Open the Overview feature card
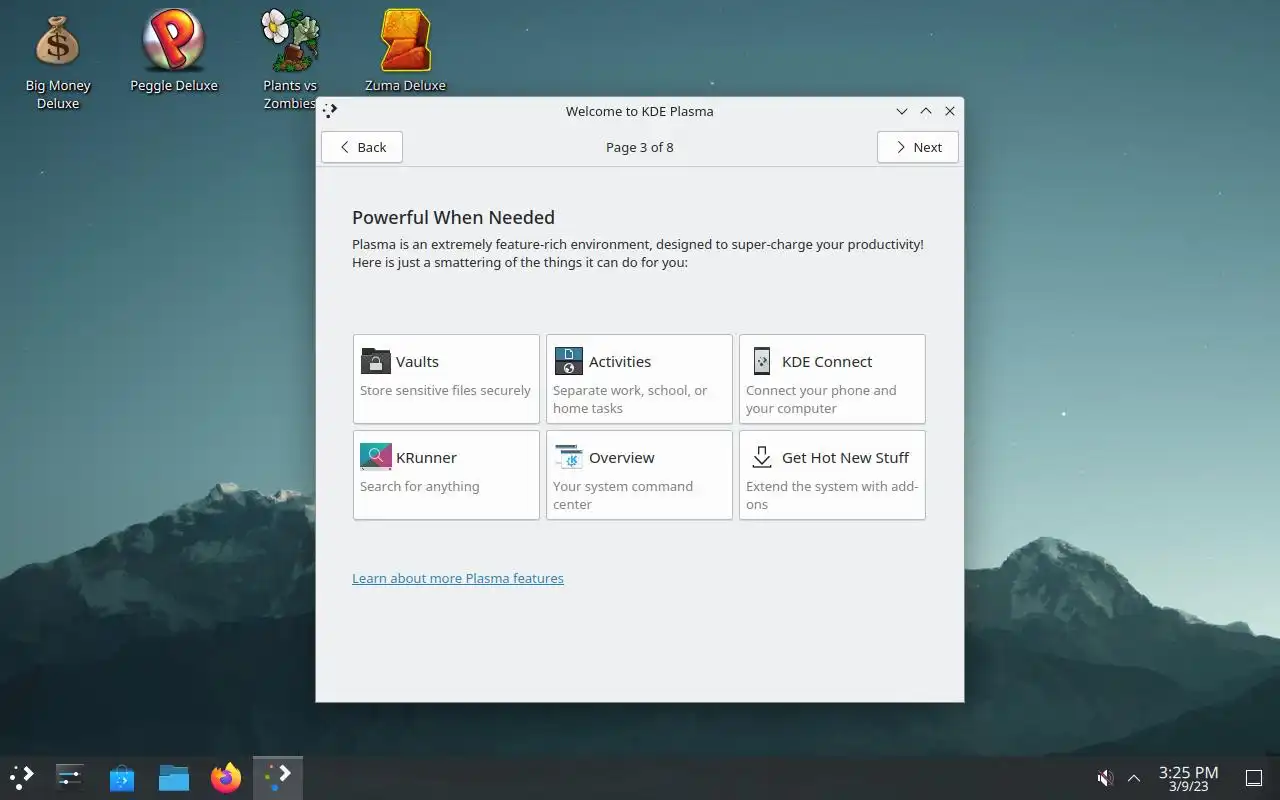1280x800 pixels. pyautogui.click(x=639, y=475)
